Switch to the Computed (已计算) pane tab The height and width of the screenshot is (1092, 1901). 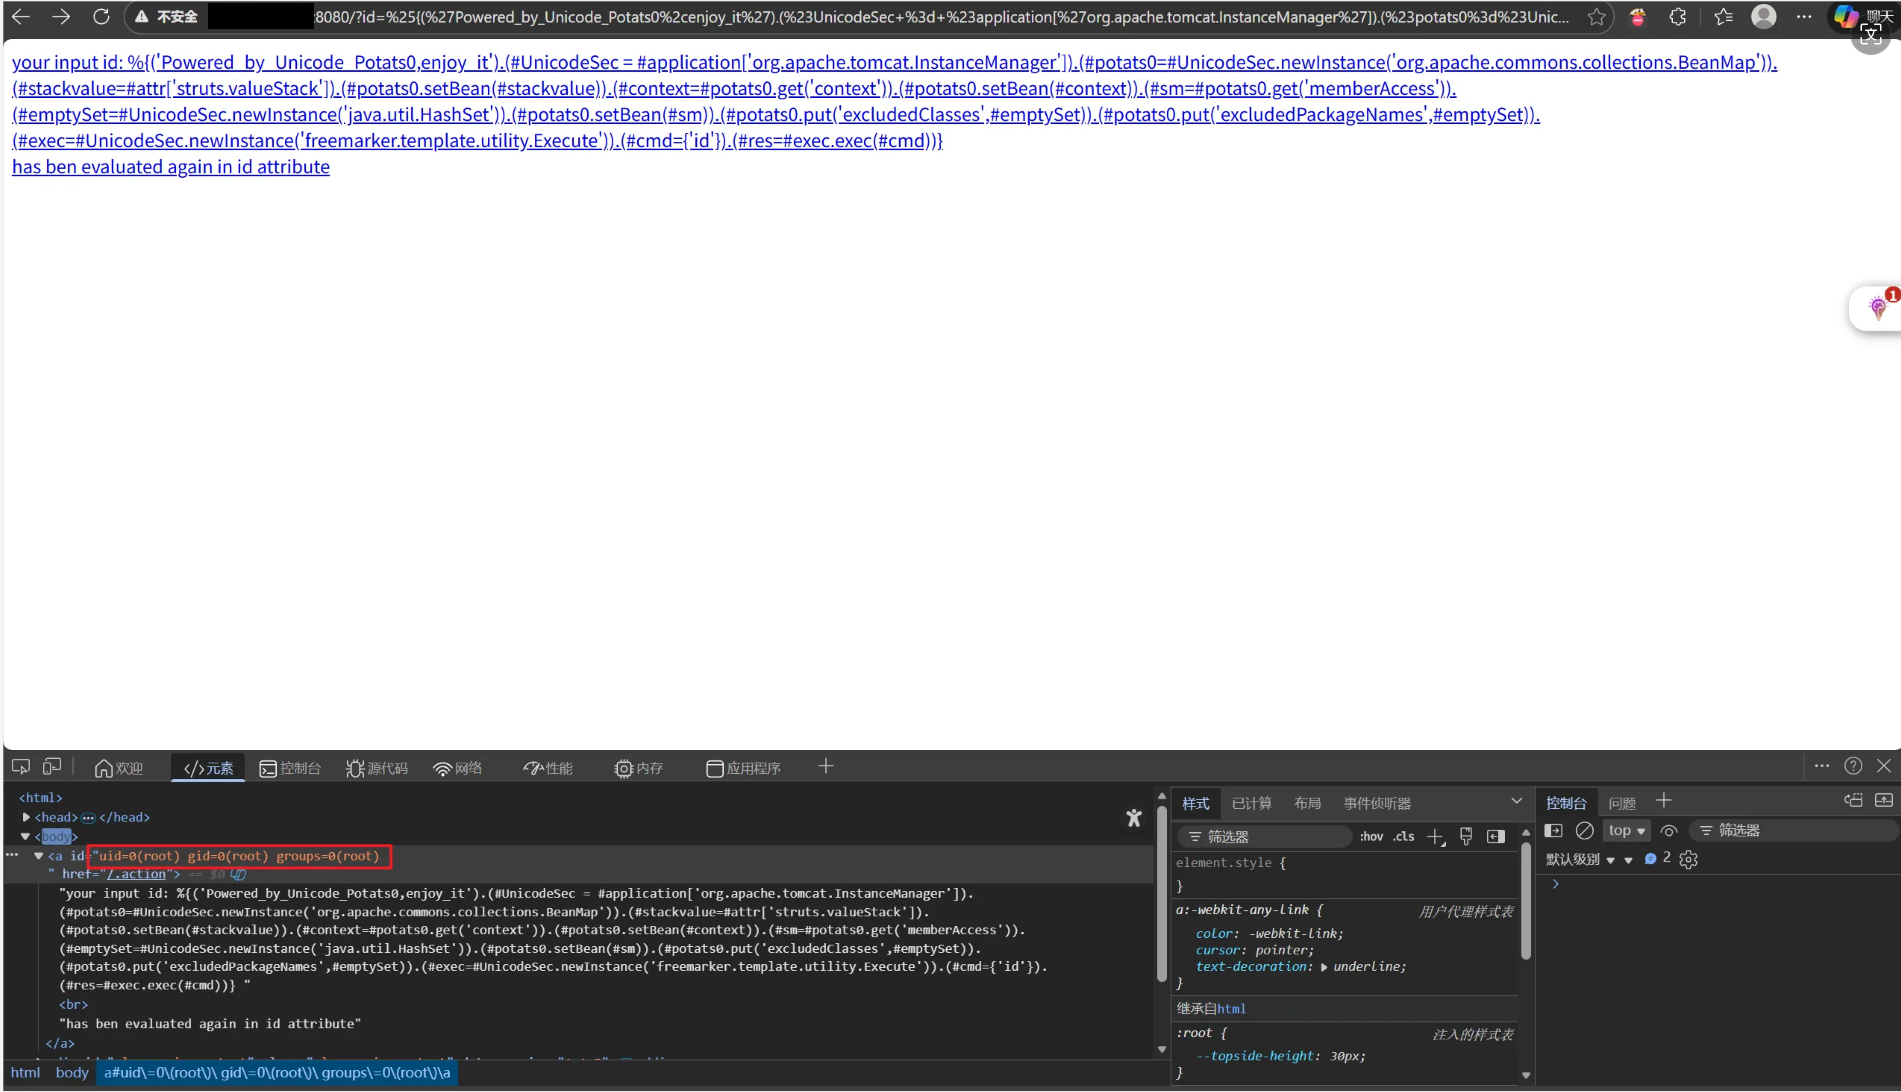[x=1251, y=803]
